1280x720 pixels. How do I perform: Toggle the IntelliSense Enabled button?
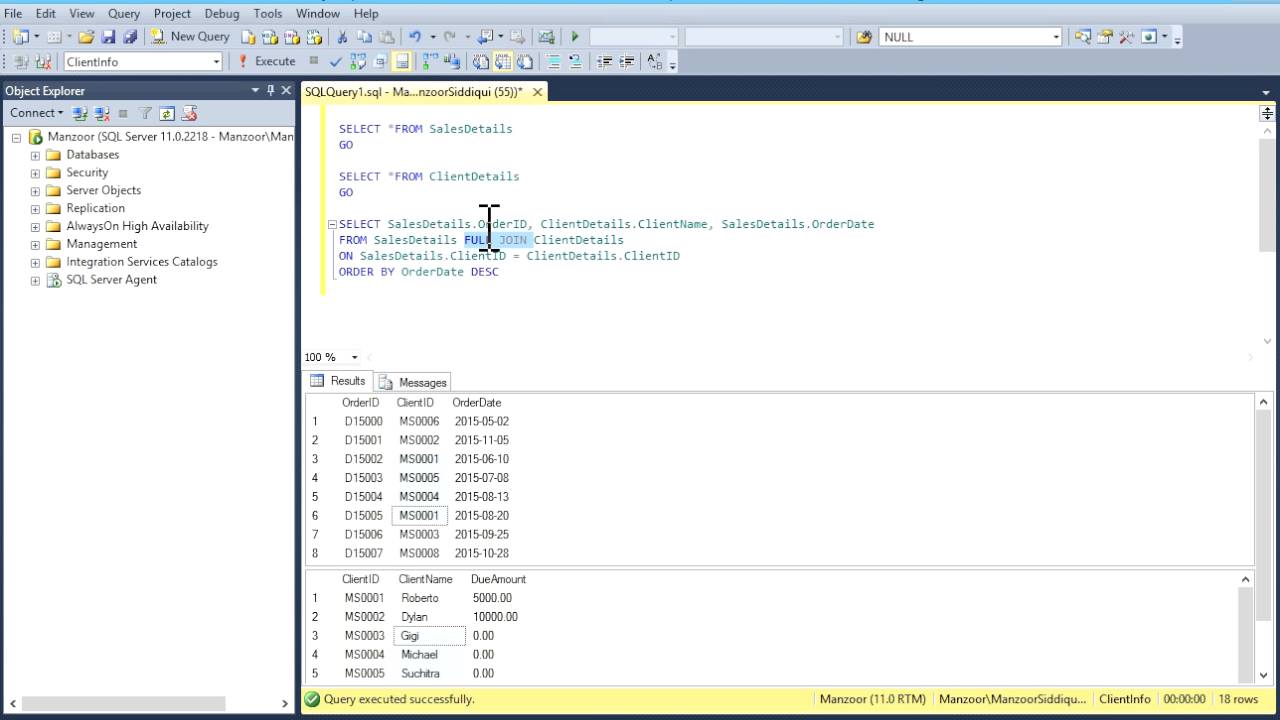402,62
